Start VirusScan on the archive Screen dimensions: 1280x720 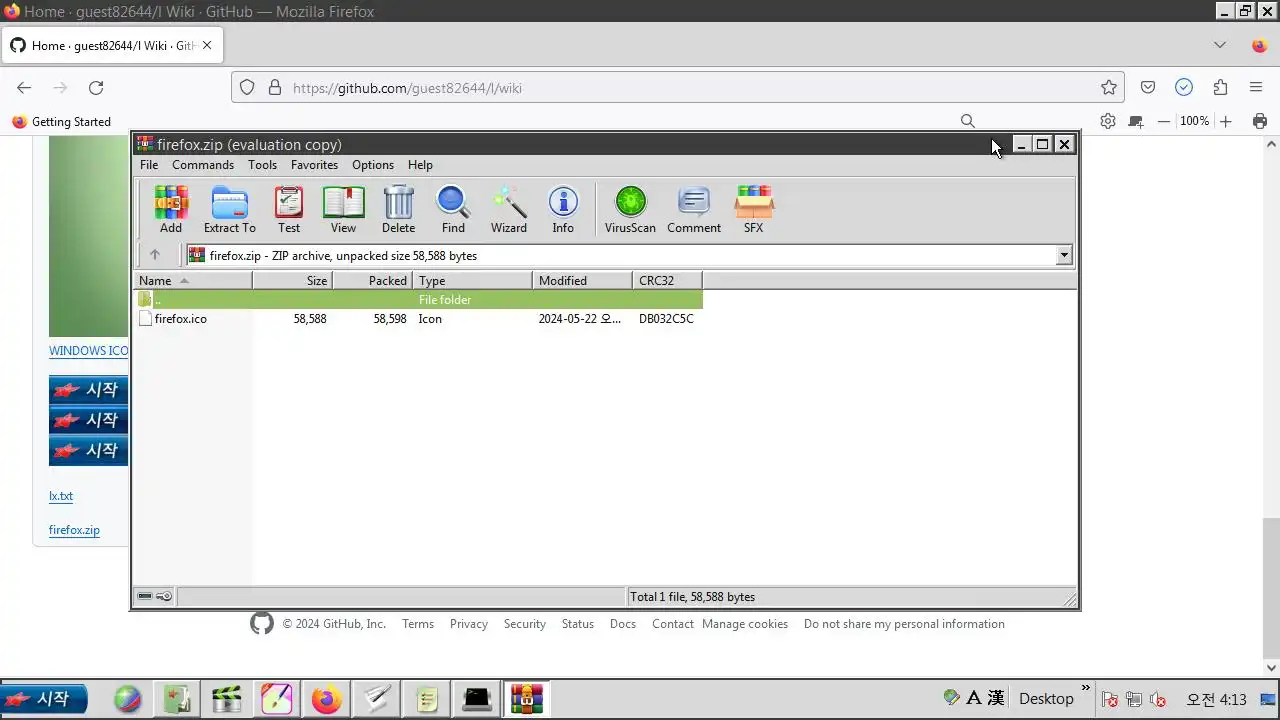click(x=630, y=210)
